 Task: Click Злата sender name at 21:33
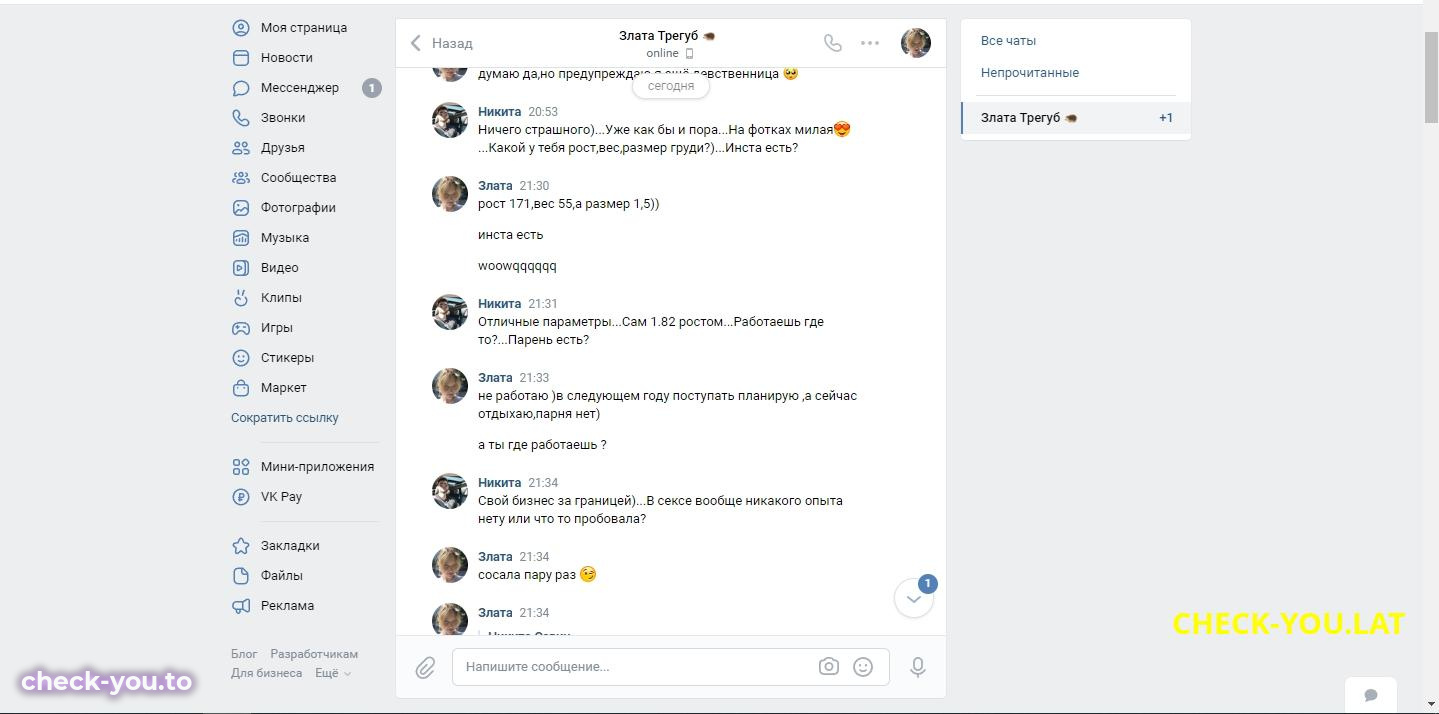tap(495, 378)
